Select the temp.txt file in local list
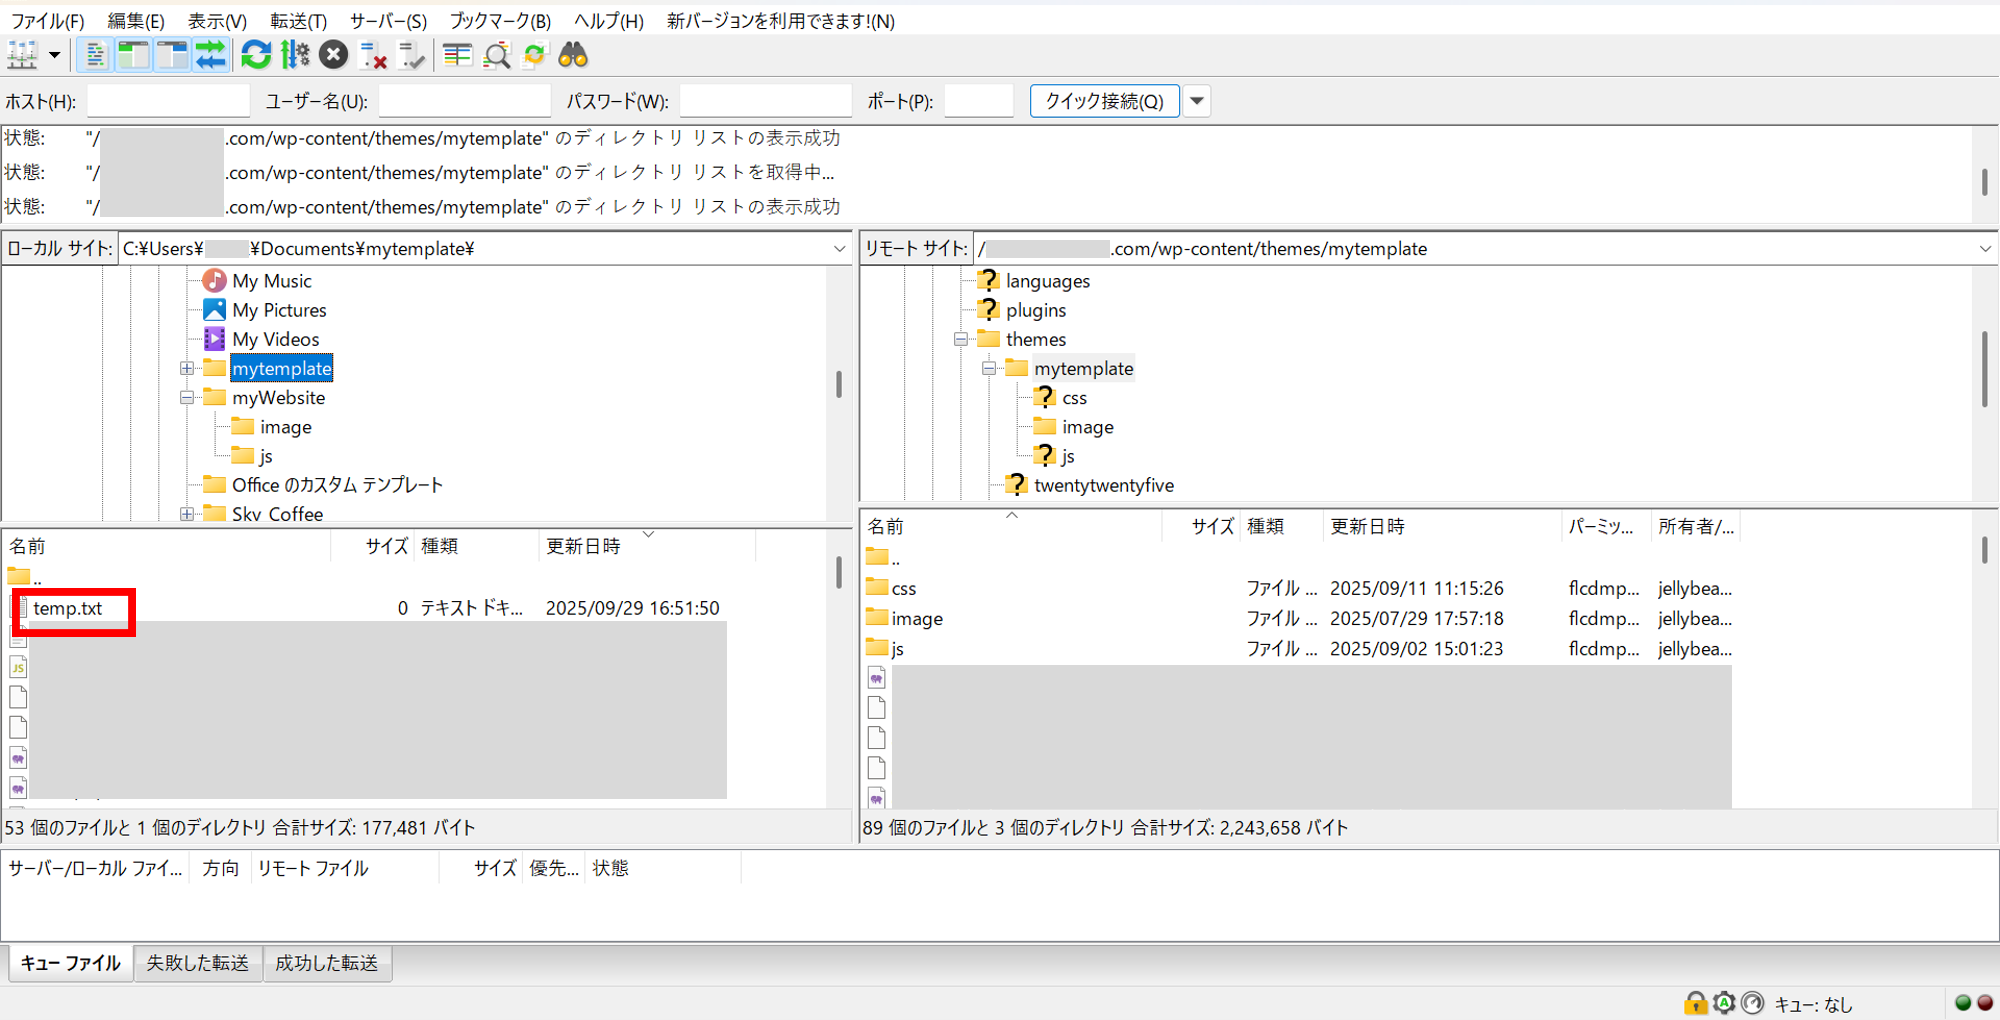Image resolution: width=2000 pixels, height=1020 pixels. (68, 608)
